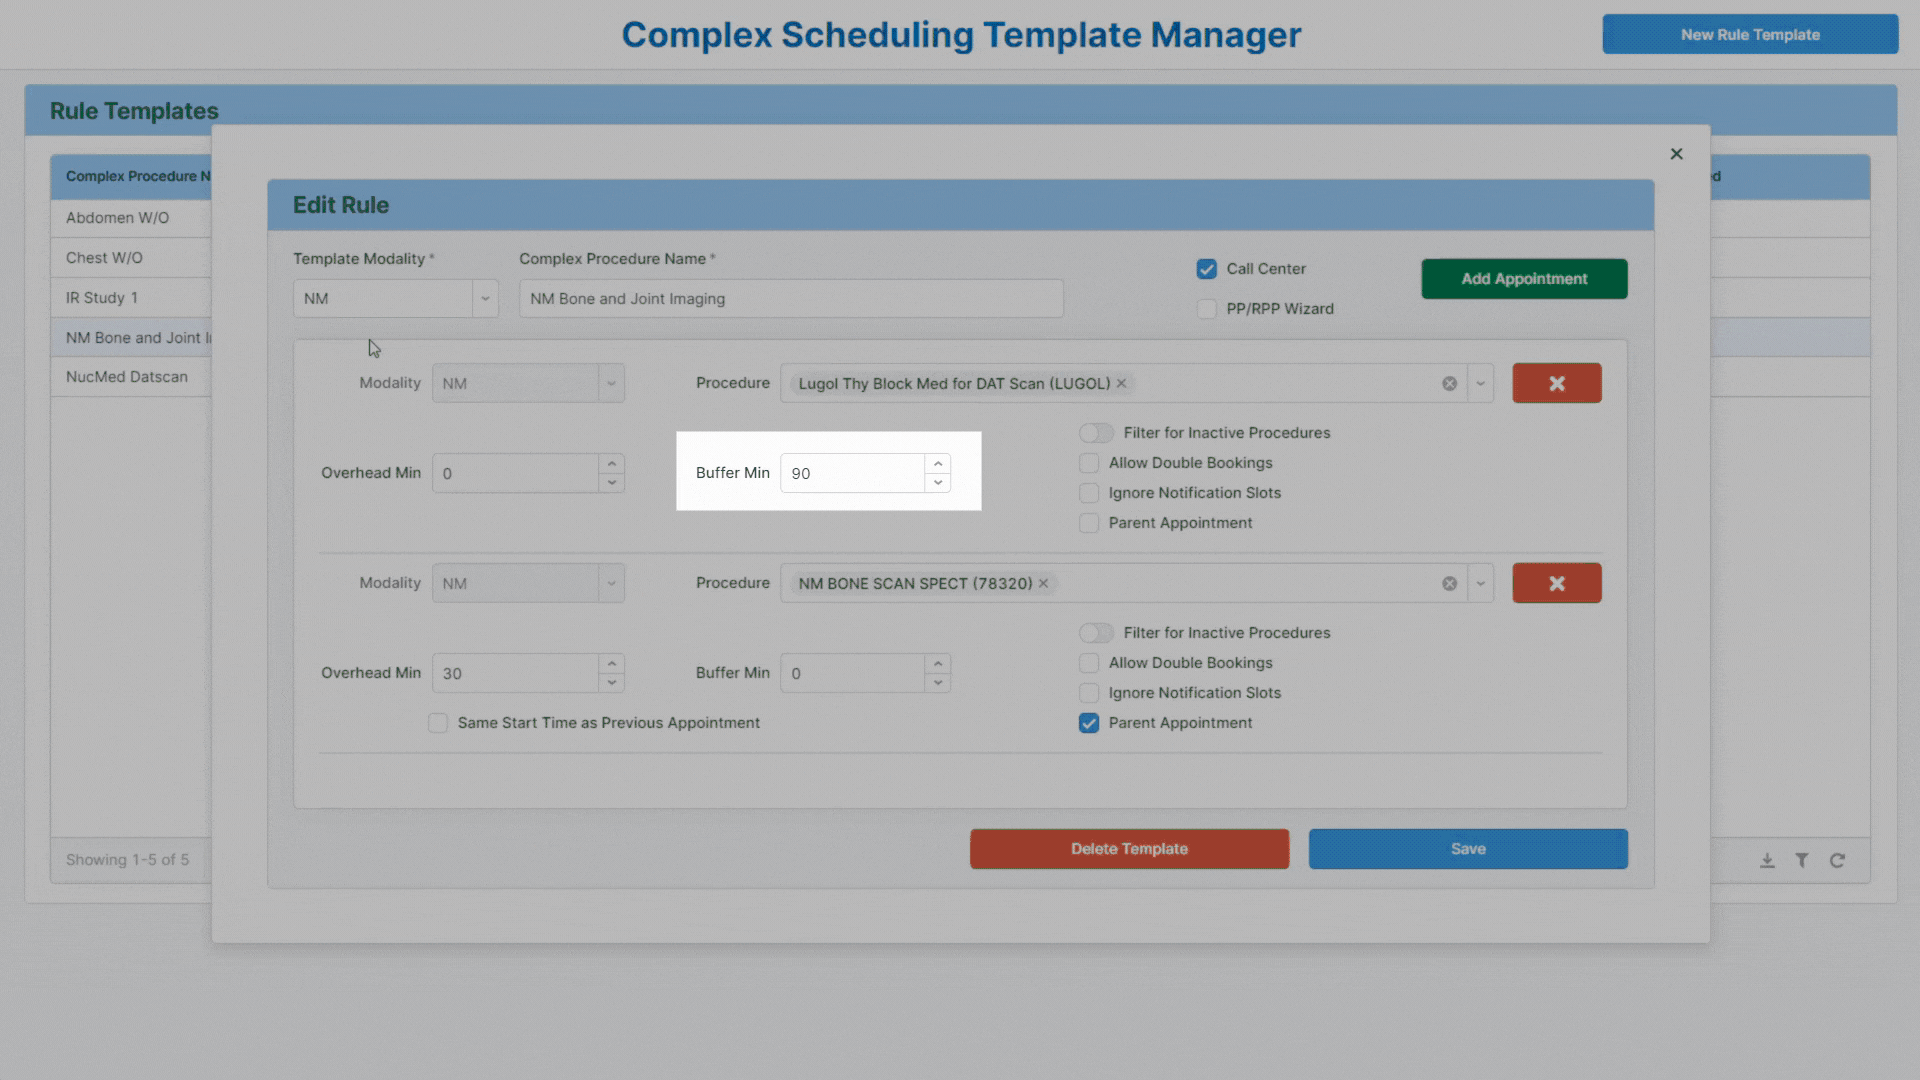This screenshot has height=1080, width=1920.
Task: Expand the first Procedure dropdown list
Action: (x=1481, y=383)
